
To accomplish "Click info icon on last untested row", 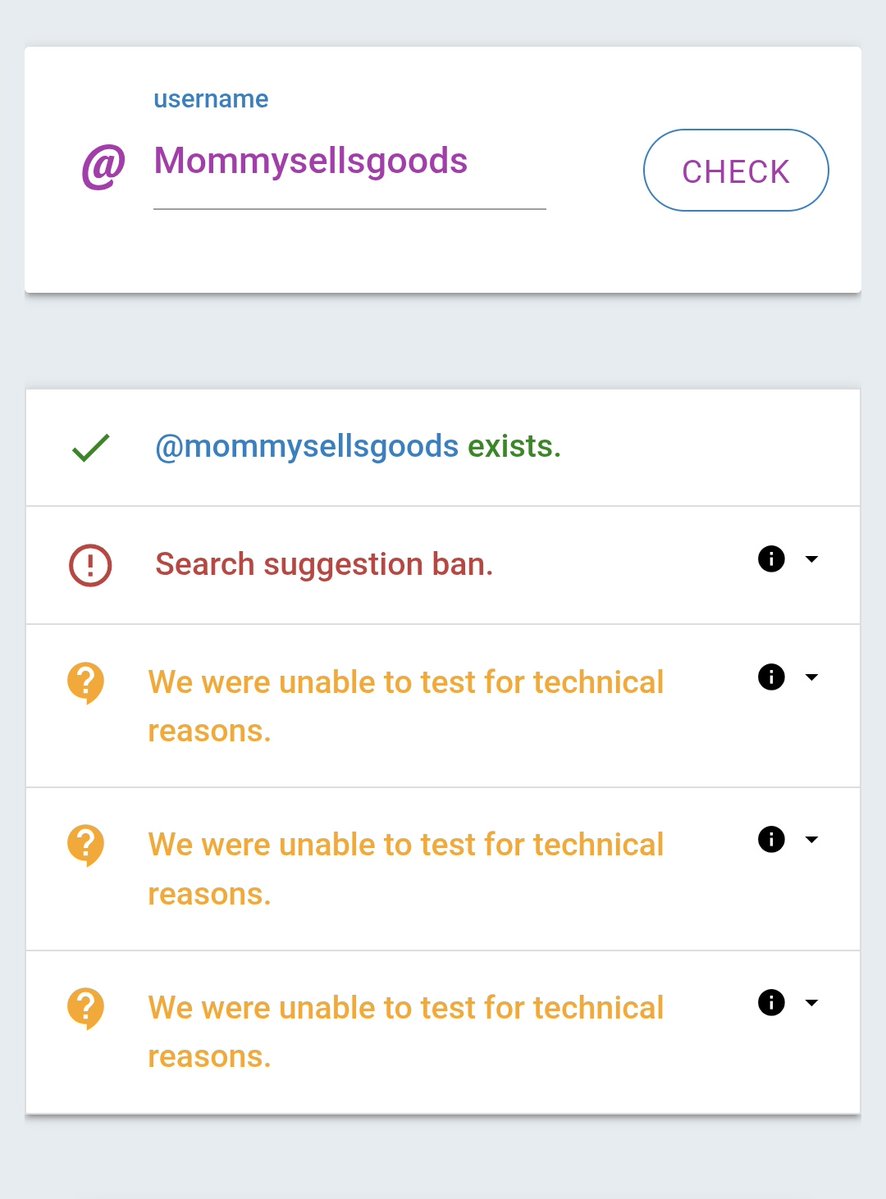I will pos(771,1003).
